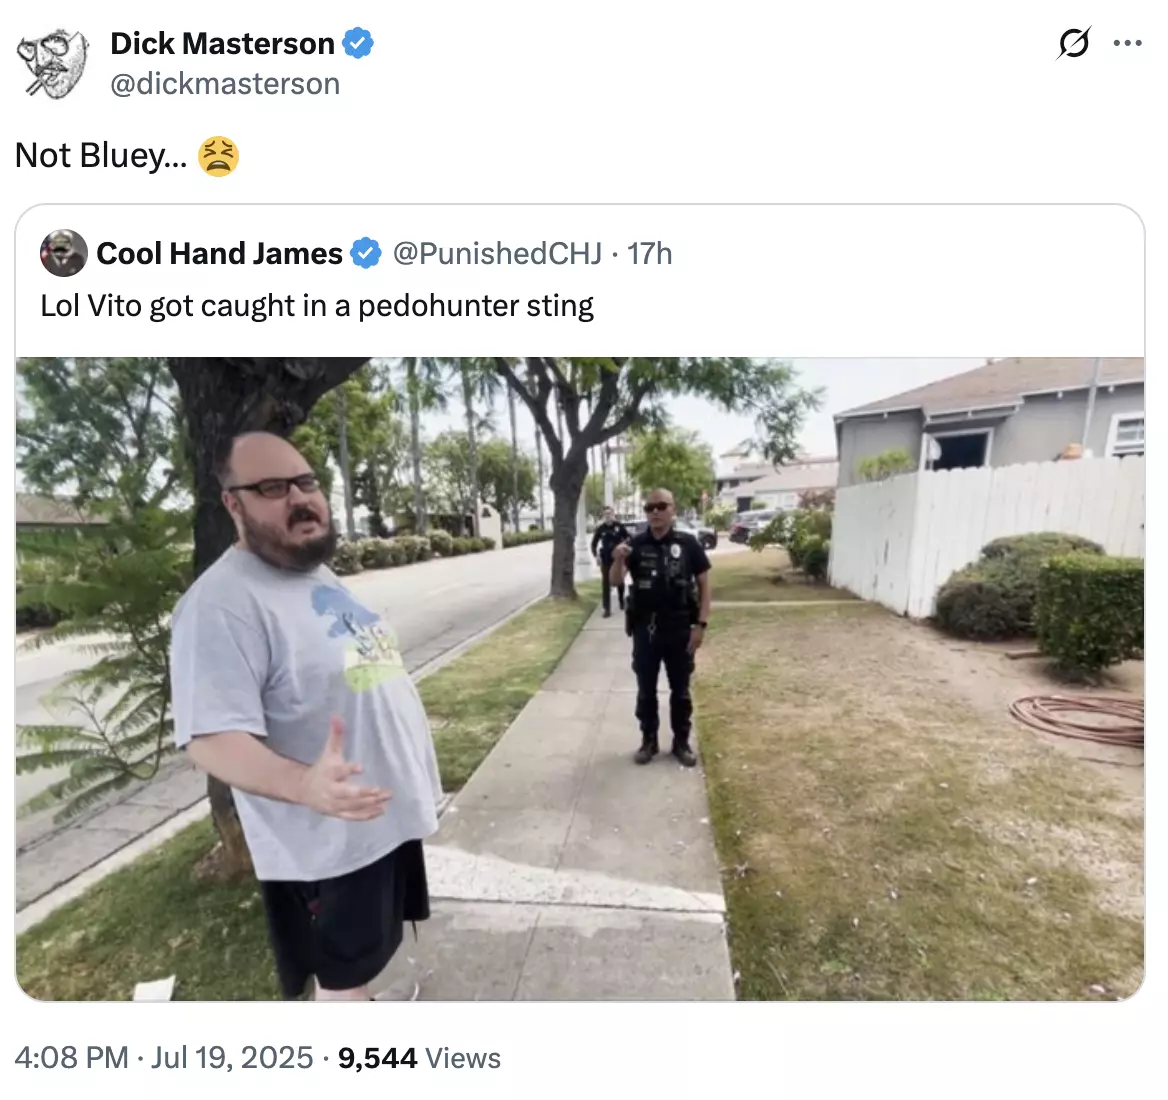Open the @dickmasterson handle link

point(225,83)
